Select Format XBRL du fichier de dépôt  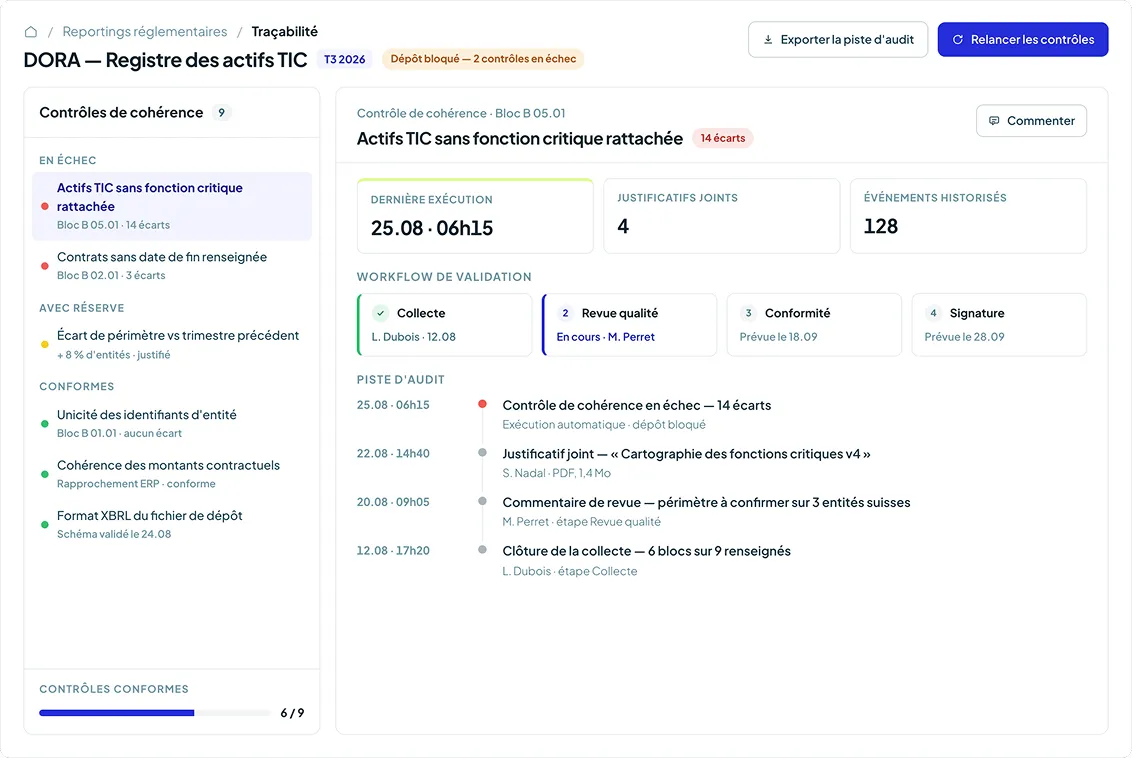[172, 524]
